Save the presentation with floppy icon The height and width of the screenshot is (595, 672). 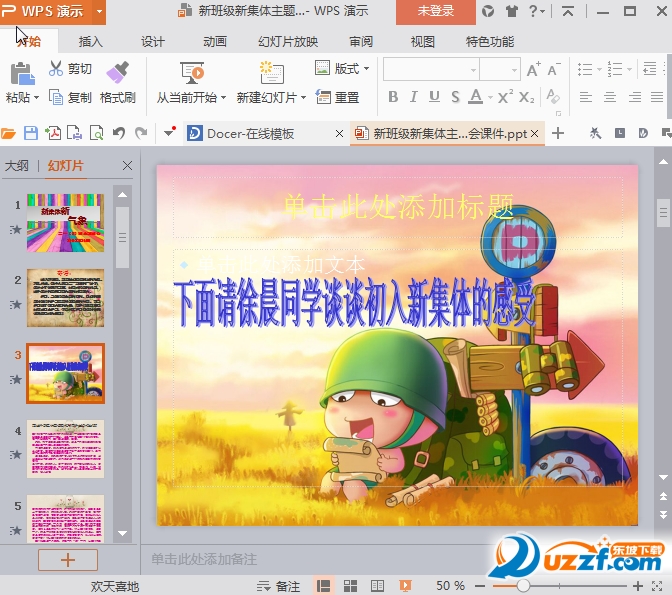pyautogui.click(x=30, y=134)
